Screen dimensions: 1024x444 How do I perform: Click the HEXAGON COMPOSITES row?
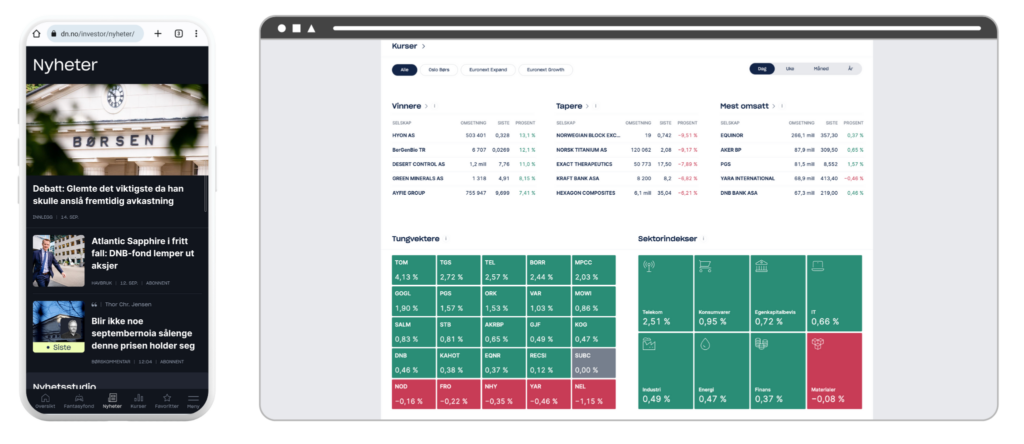point(628,193)
